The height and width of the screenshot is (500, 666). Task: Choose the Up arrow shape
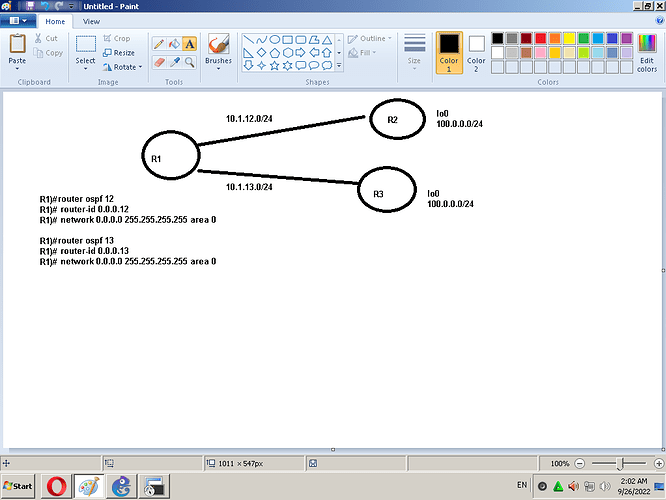(327, 53)
